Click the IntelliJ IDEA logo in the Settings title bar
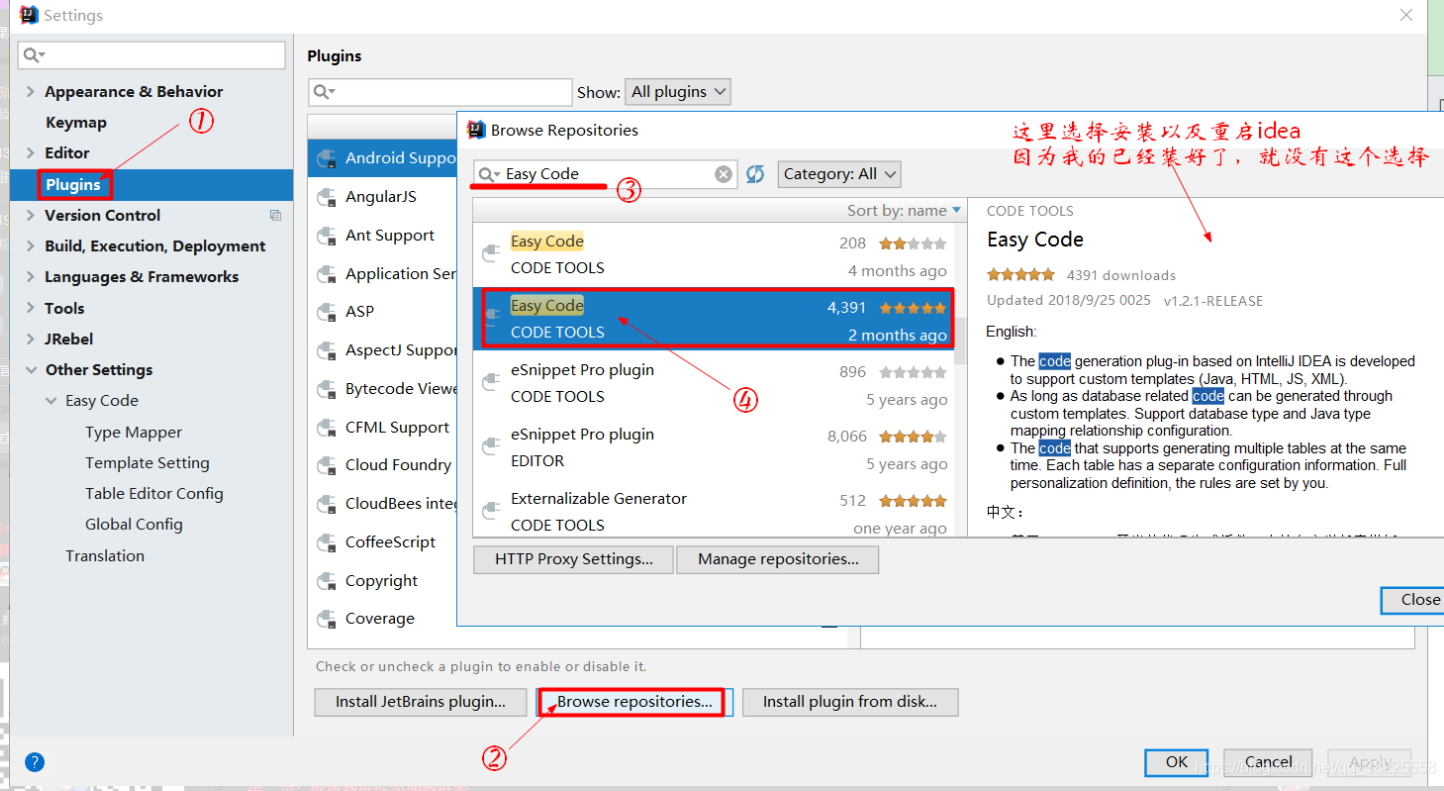This screenshot has height=791, width=1444. [x=27, y=14]
